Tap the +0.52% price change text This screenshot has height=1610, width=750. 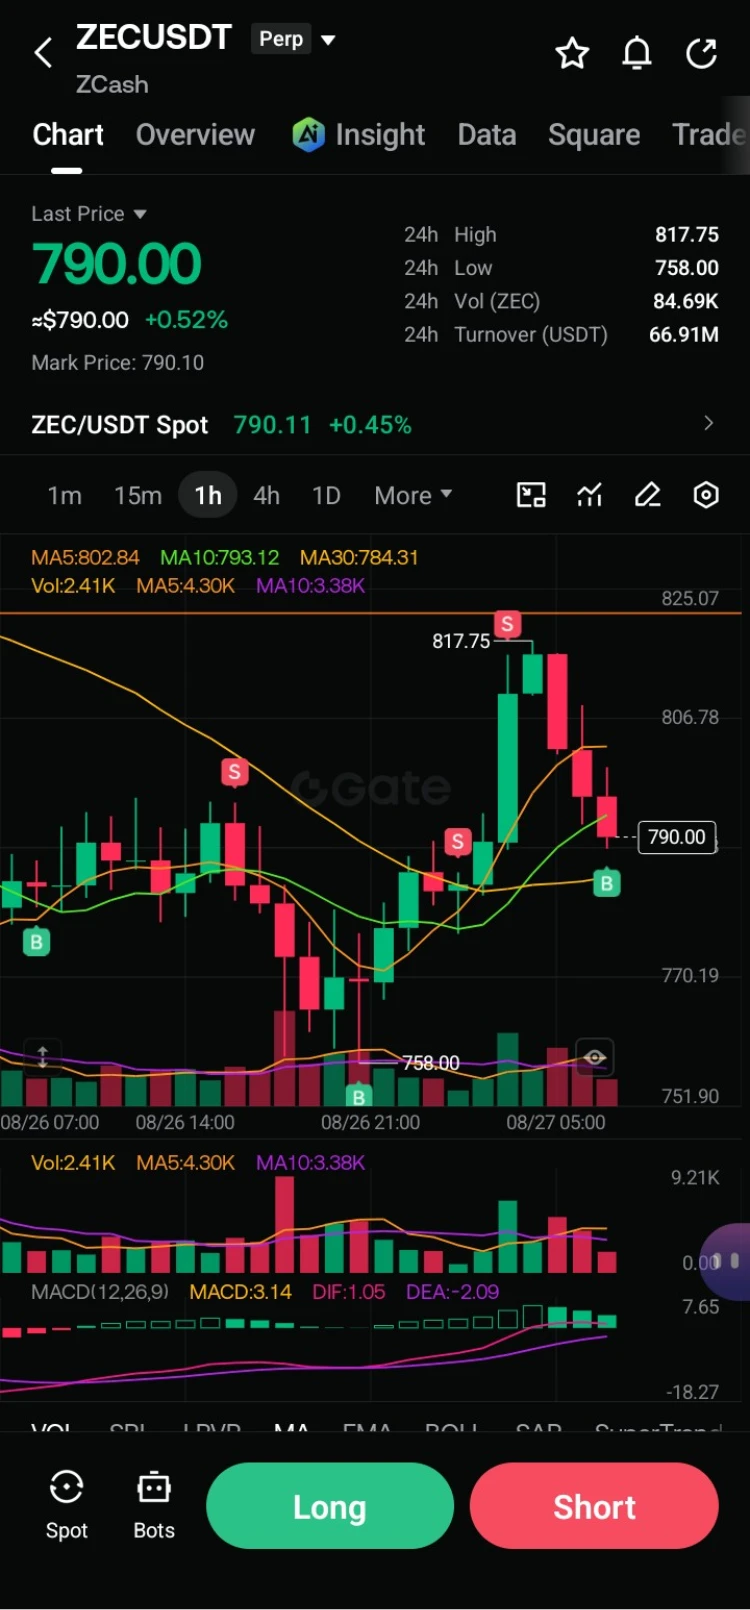tap(186, 320)
